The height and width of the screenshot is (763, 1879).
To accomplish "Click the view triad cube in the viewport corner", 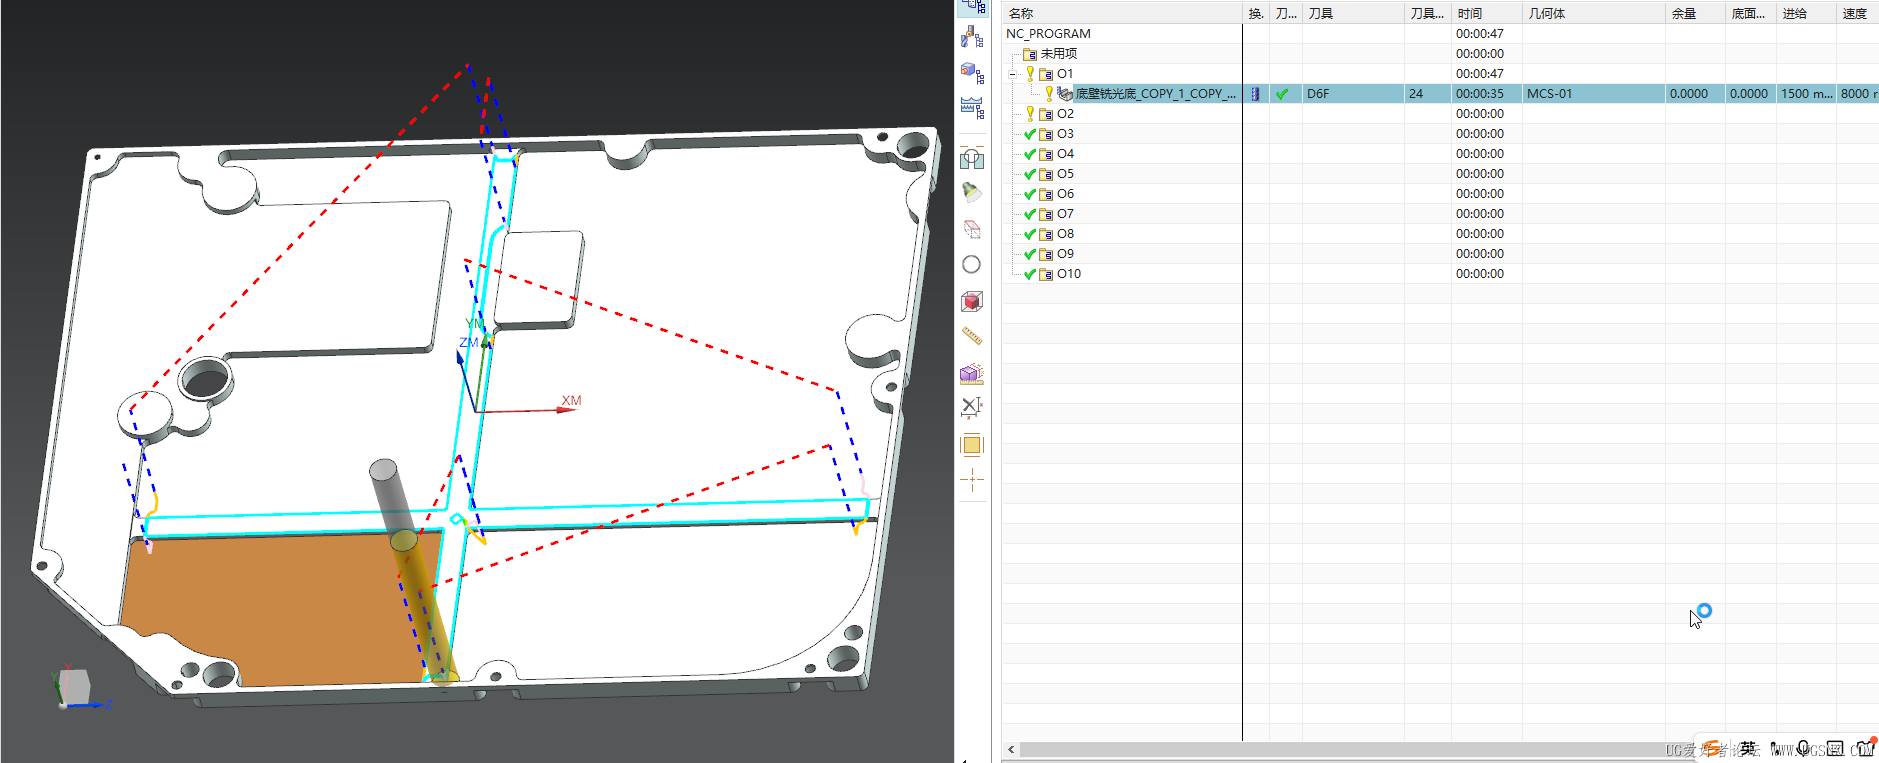I will tap(73, 688).
